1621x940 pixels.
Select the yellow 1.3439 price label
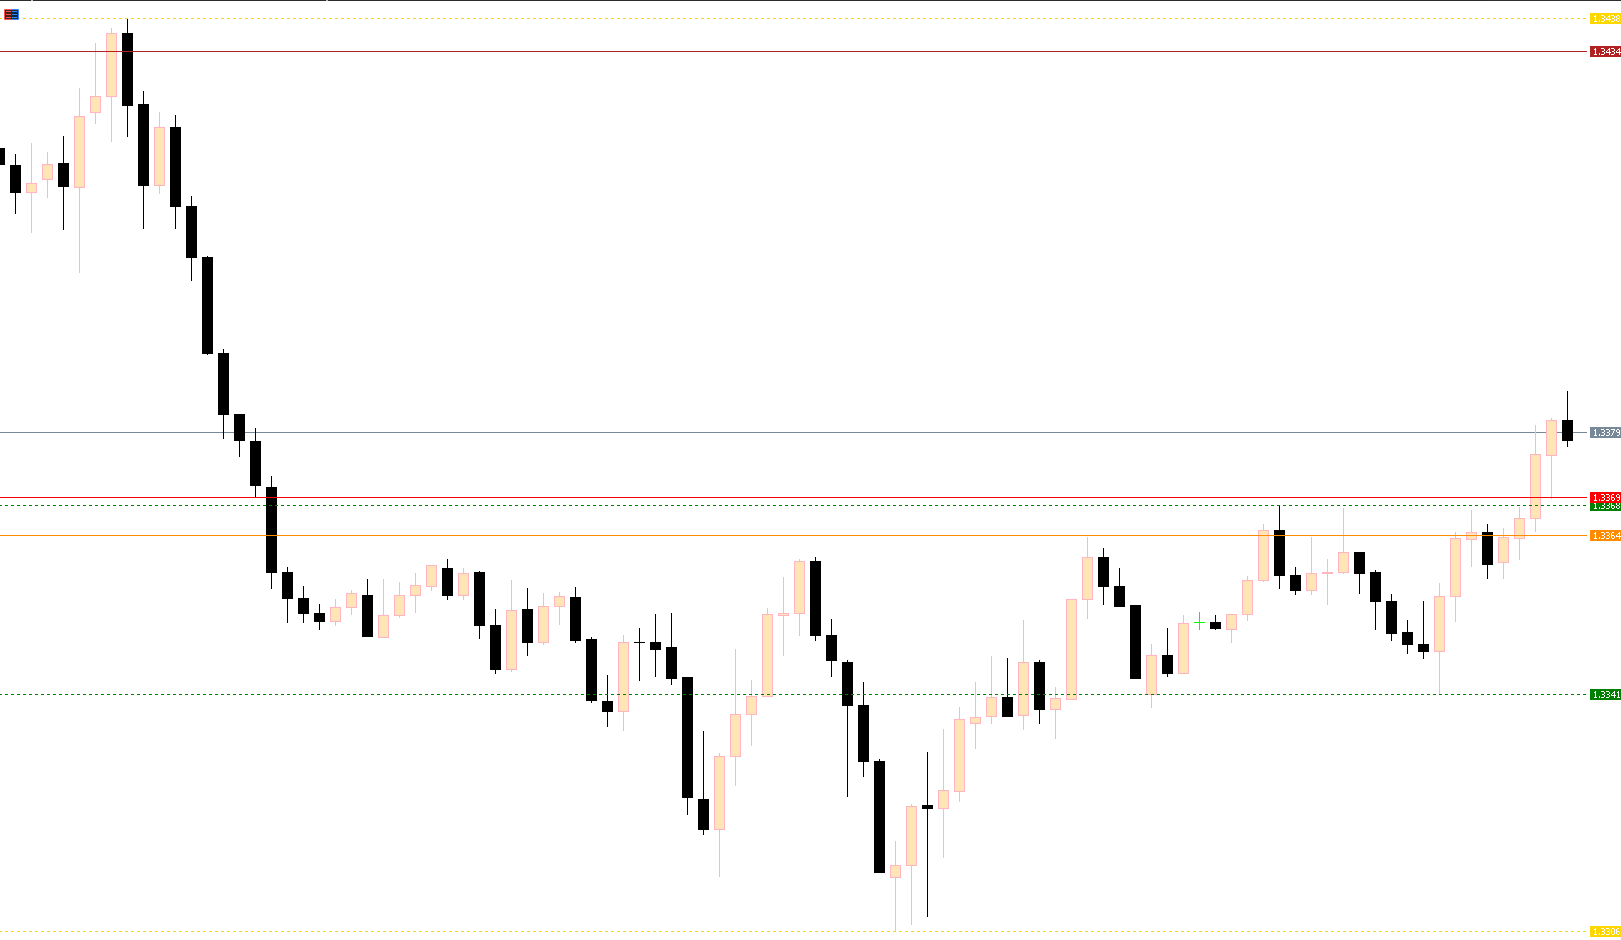point(1604,19)
